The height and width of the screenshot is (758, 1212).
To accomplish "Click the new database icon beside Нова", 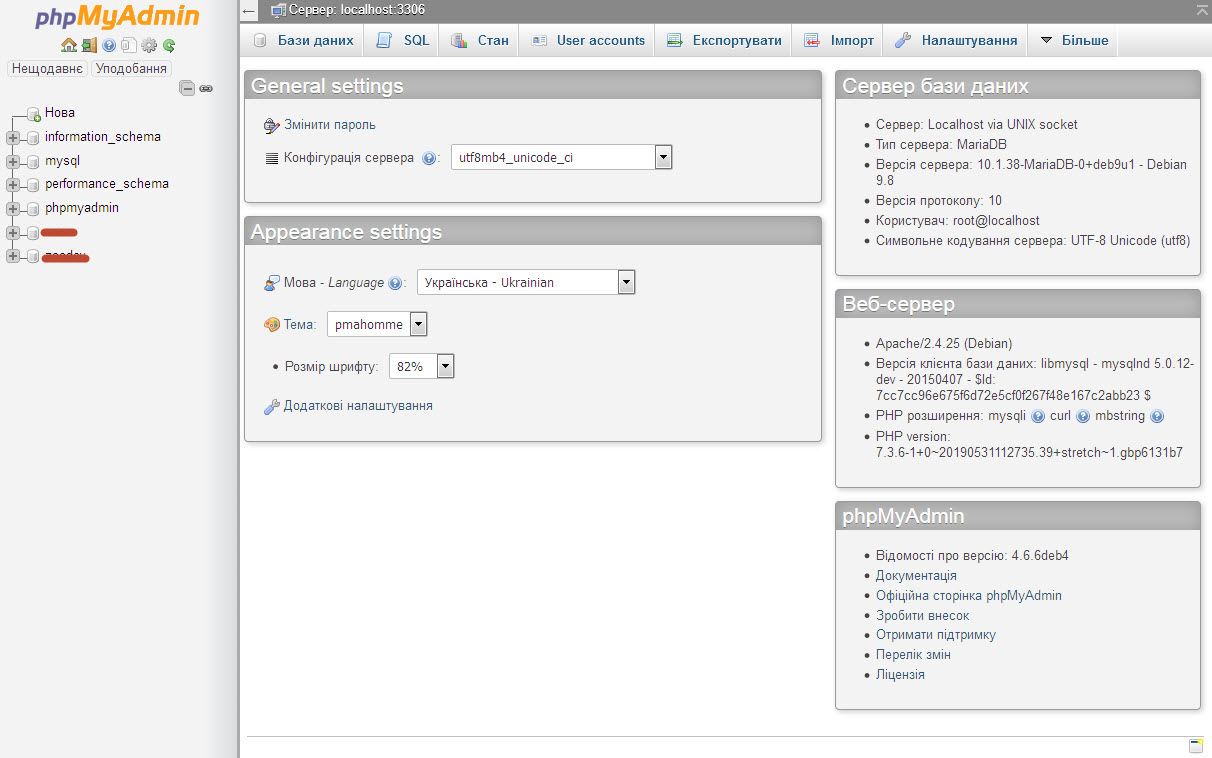I will [33, 114].
